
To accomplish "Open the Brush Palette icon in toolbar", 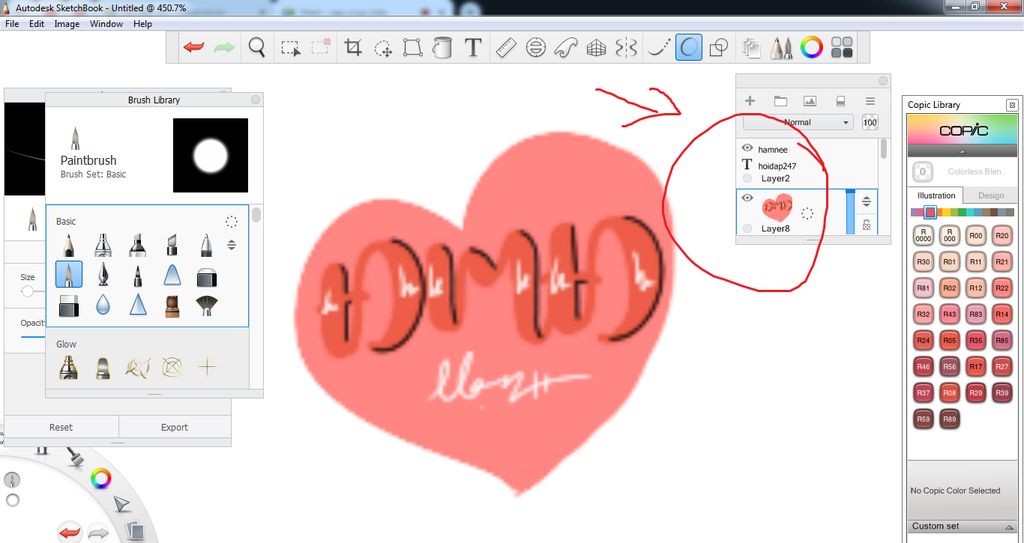I will [x=781, y=48].
